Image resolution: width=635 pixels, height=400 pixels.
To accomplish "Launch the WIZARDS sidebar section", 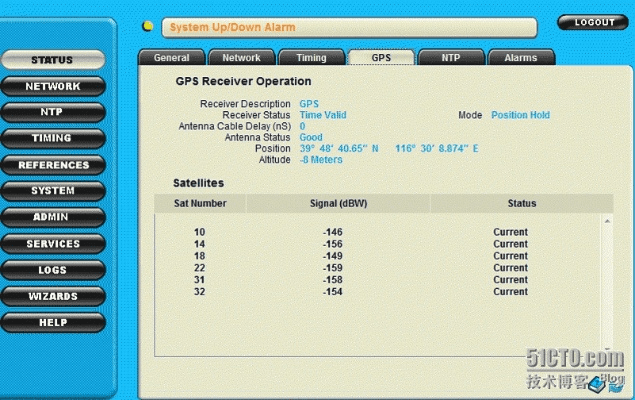I will pos(52,297).
